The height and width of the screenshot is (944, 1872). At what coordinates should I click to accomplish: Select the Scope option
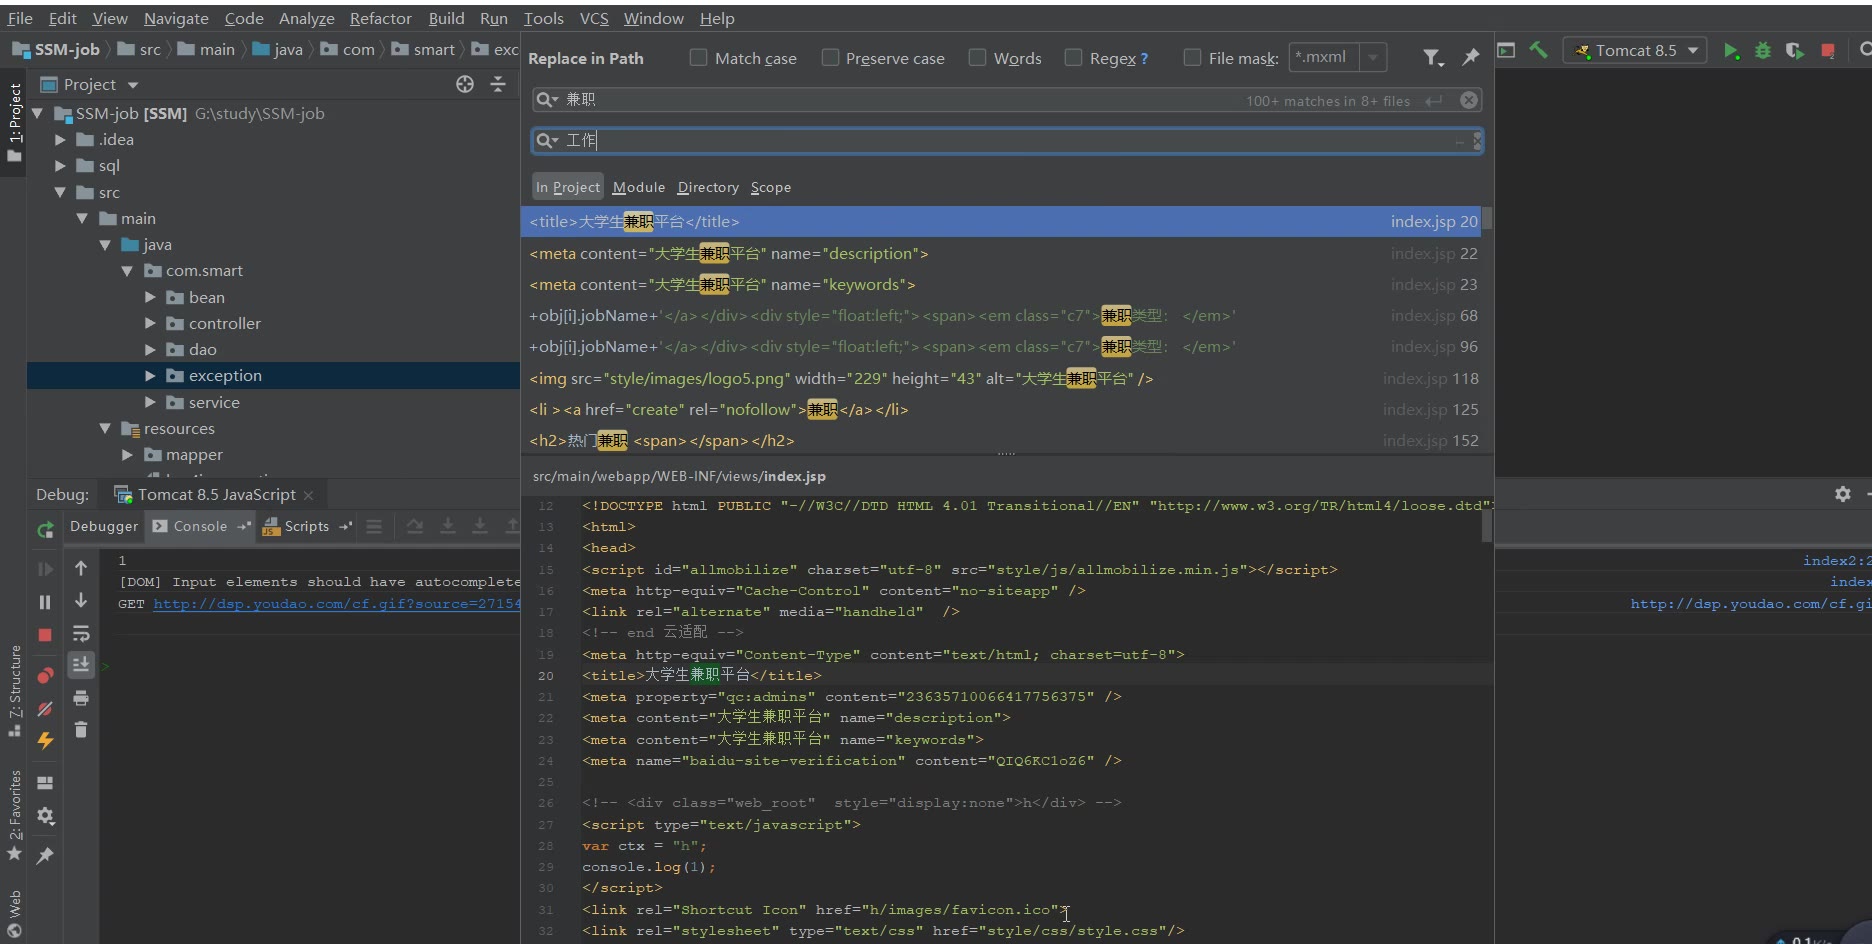point(771,187)
